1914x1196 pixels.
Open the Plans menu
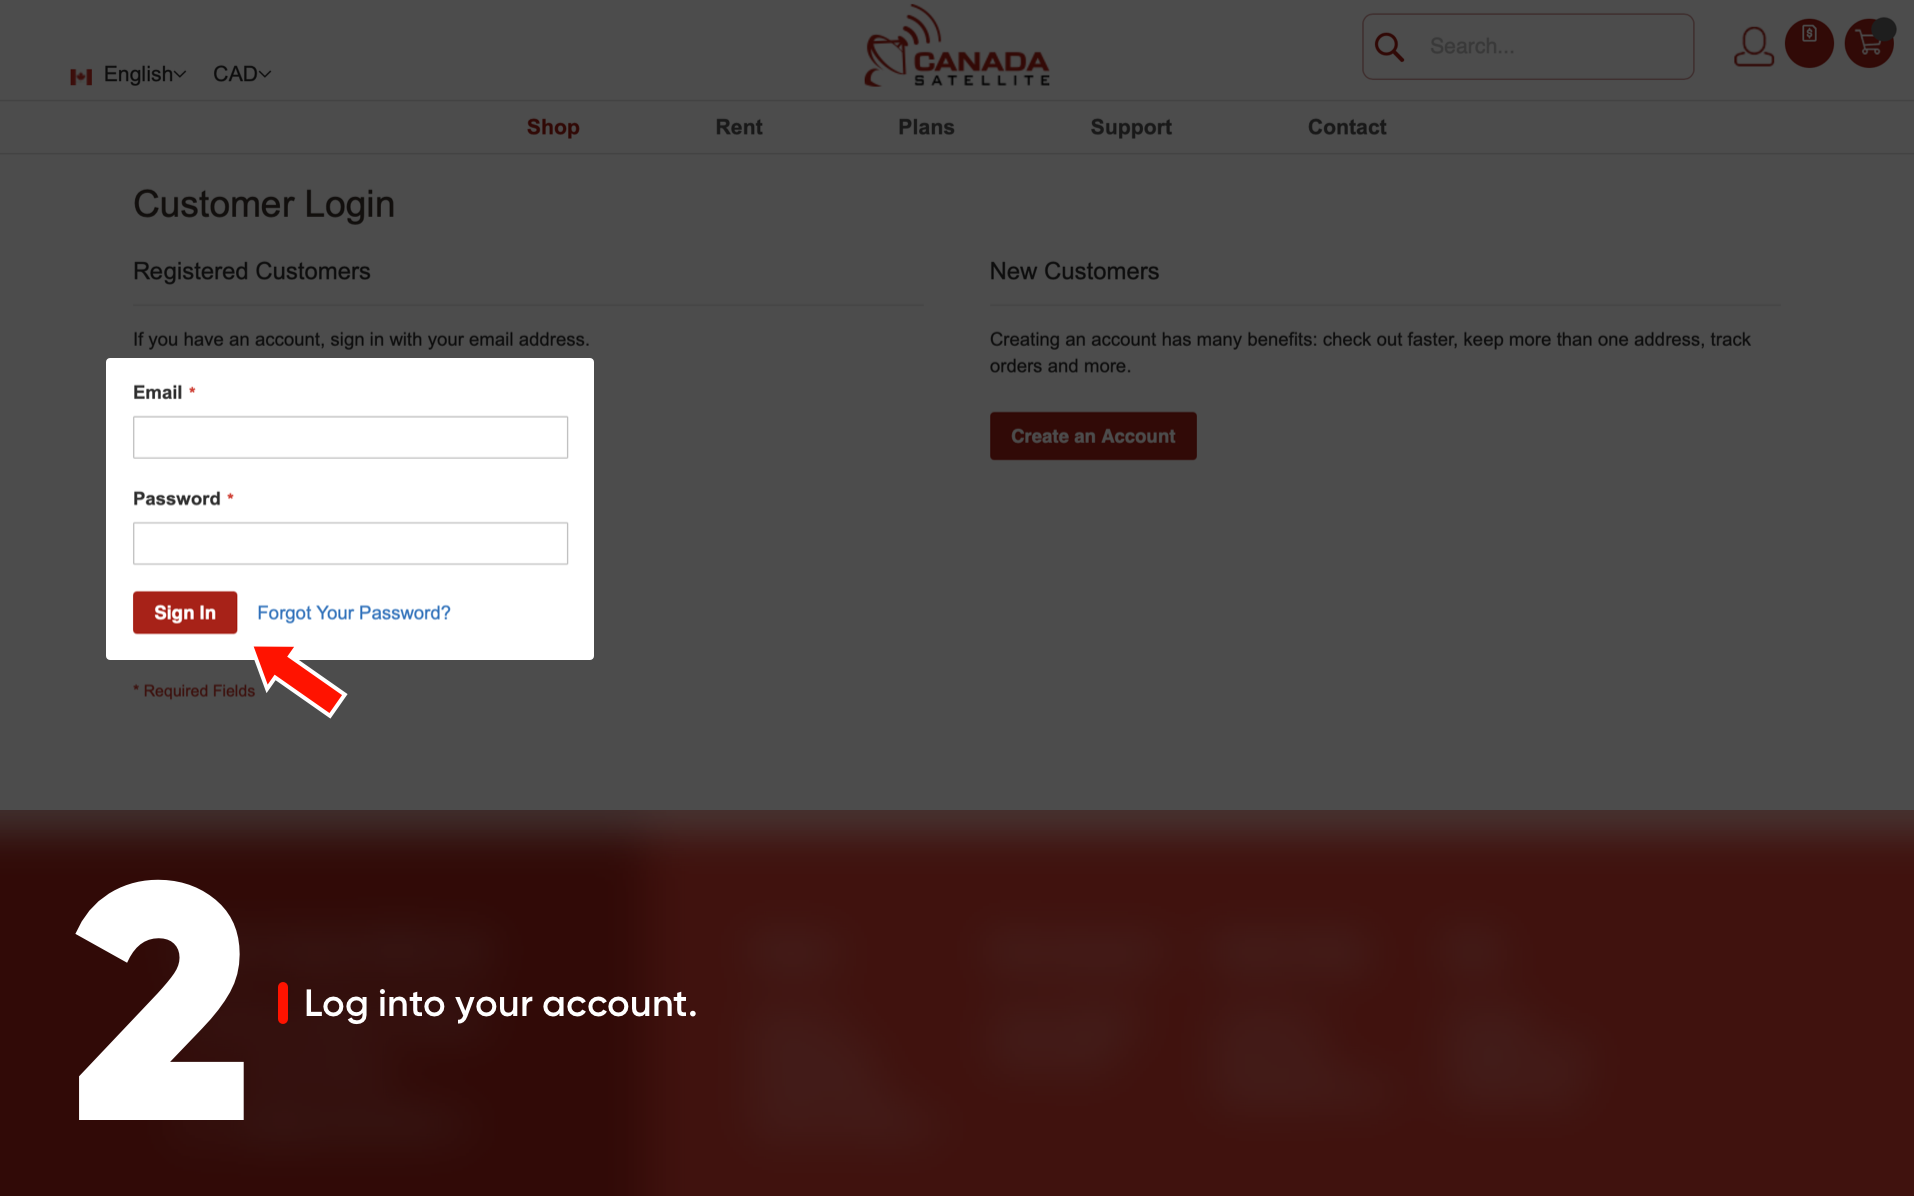pyautogui.click(x=926, y=127)
